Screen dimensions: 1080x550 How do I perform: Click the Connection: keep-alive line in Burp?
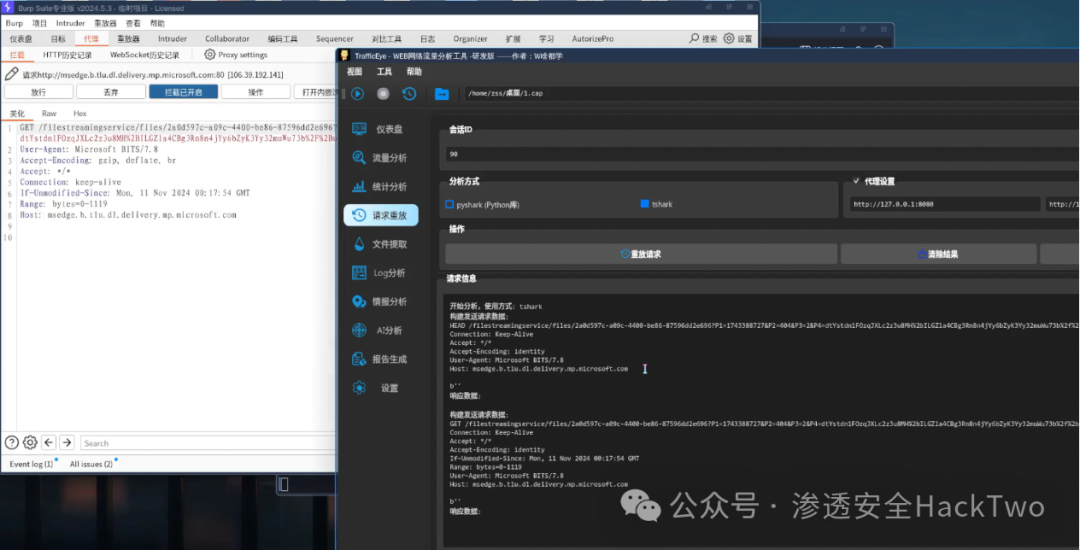[x=70, y=182]
